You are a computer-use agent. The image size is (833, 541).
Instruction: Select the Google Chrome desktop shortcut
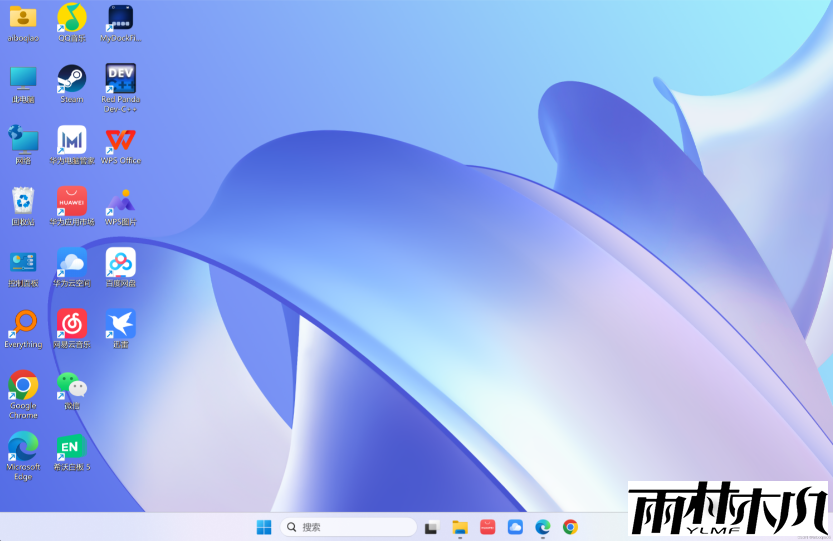(x=23, y=385)
